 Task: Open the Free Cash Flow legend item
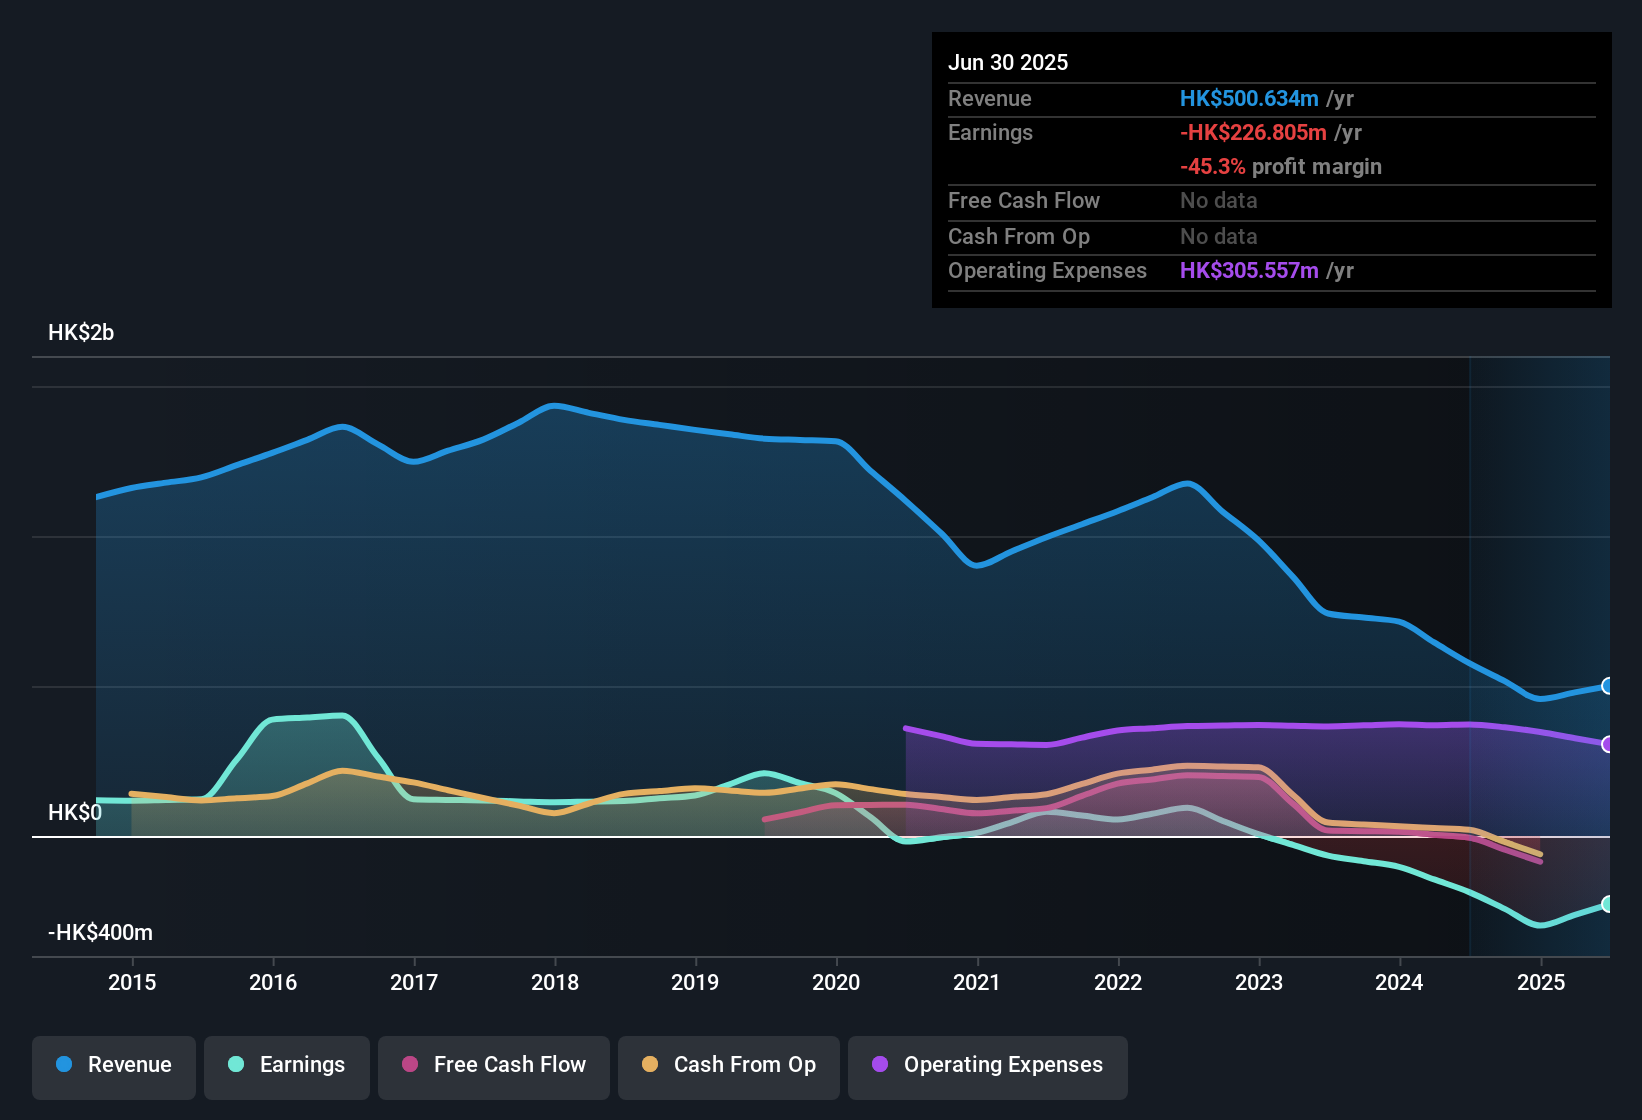(493, 1065)
